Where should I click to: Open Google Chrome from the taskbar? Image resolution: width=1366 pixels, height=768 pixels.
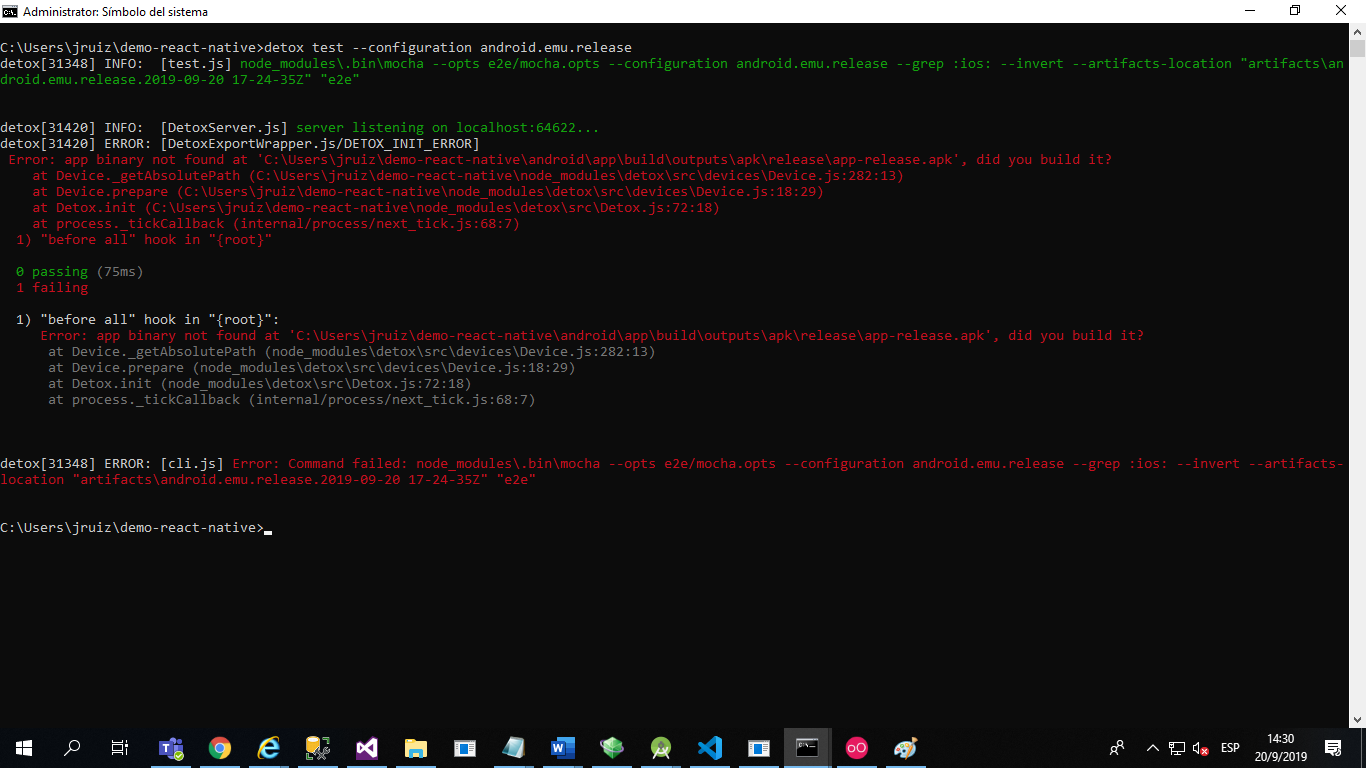[219, 746]
